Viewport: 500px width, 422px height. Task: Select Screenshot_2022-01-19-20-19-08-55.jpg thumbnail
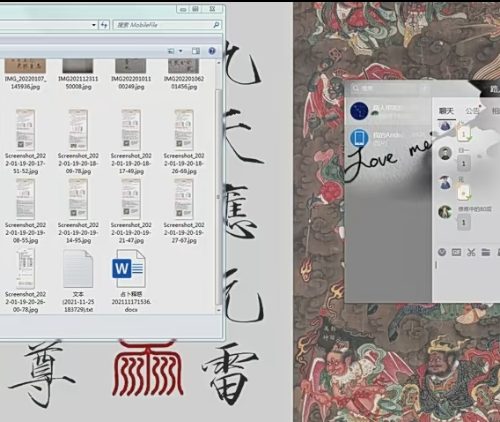coord(25,199)
